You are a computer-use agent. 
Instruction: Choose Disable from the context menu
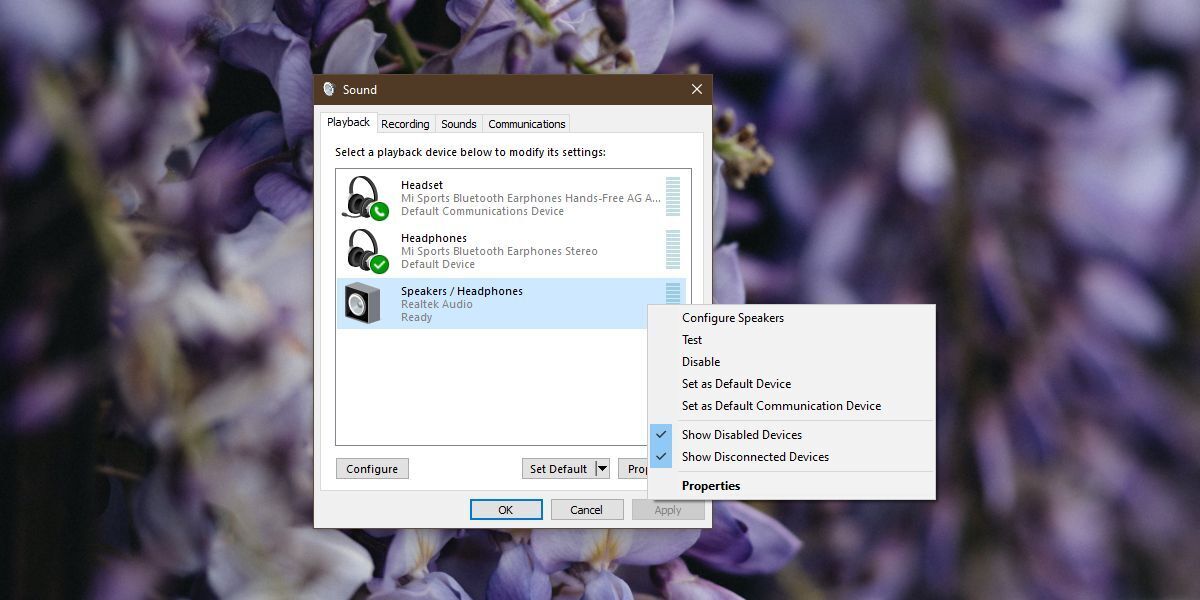click(701, 361)
